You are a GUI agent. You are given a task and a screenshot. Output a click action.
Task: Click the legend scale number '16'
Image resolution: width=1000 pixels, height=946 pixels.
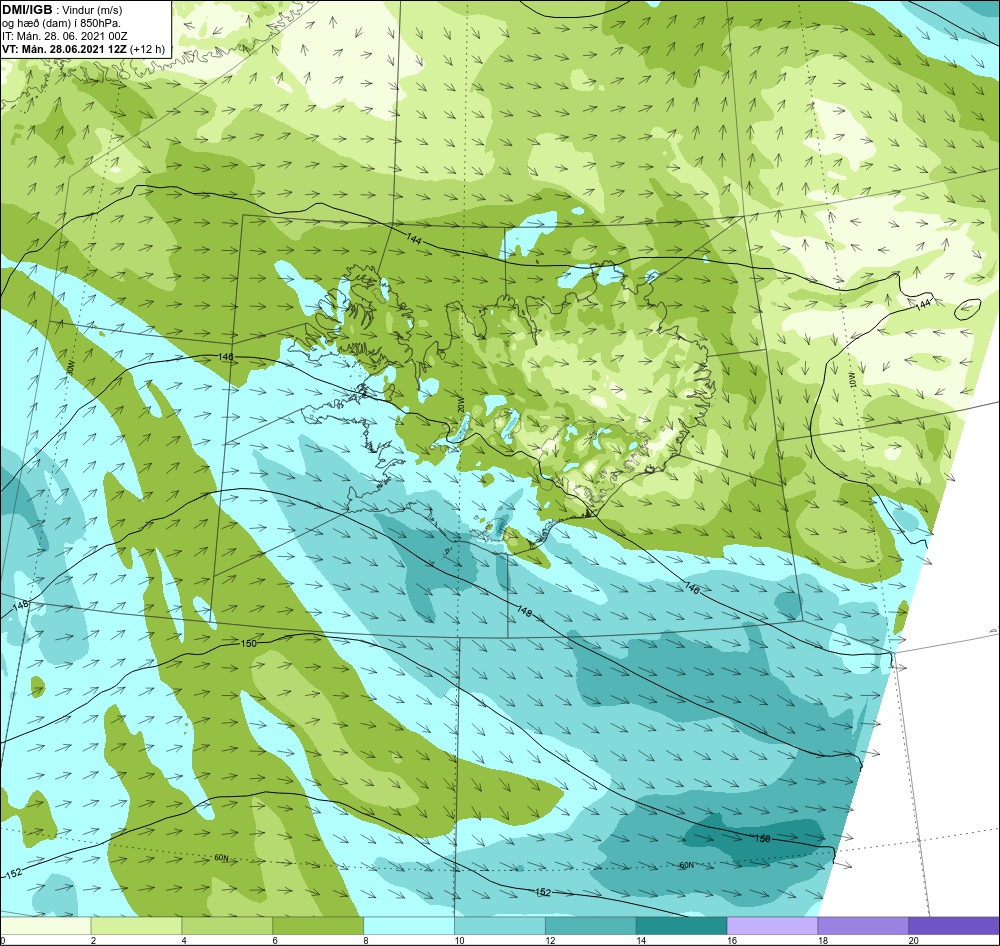pyautogui.click(x=732, y=940)
